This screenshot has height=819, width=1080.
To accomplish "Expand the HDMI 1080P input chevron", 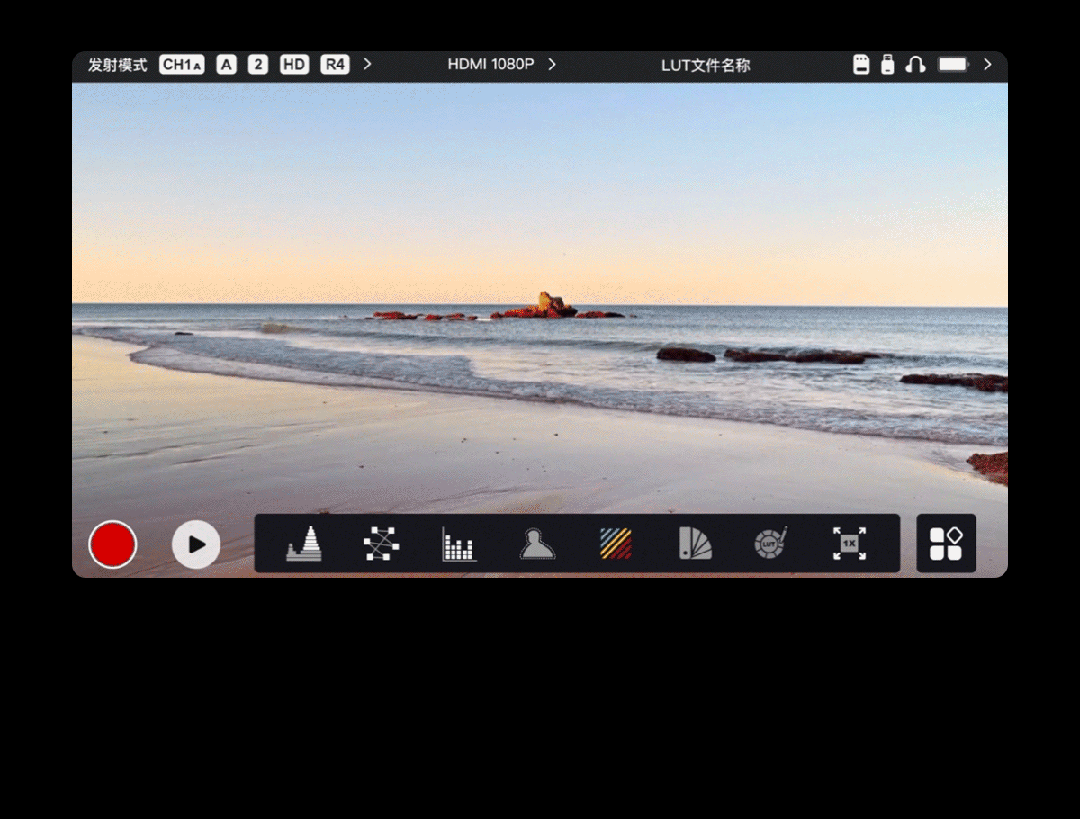I will (x=552, y=64).
